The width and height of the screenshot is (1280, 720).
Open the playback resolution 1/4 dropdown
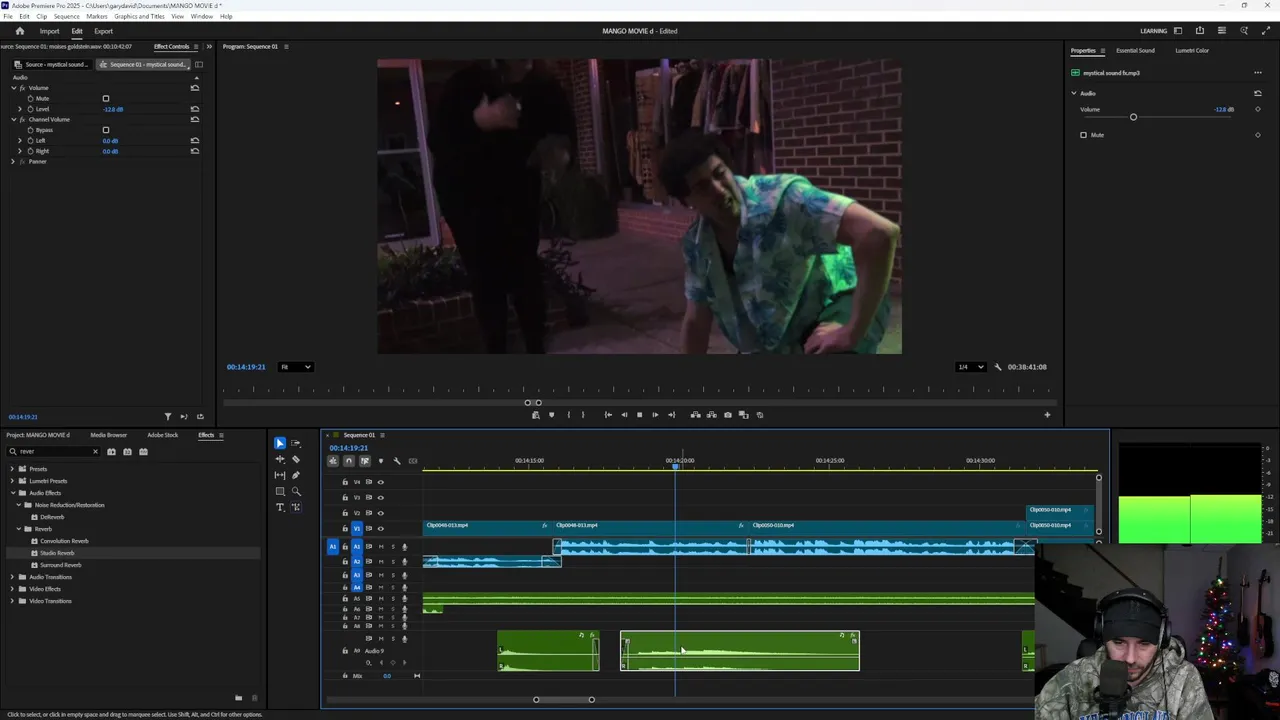[970, 367]
